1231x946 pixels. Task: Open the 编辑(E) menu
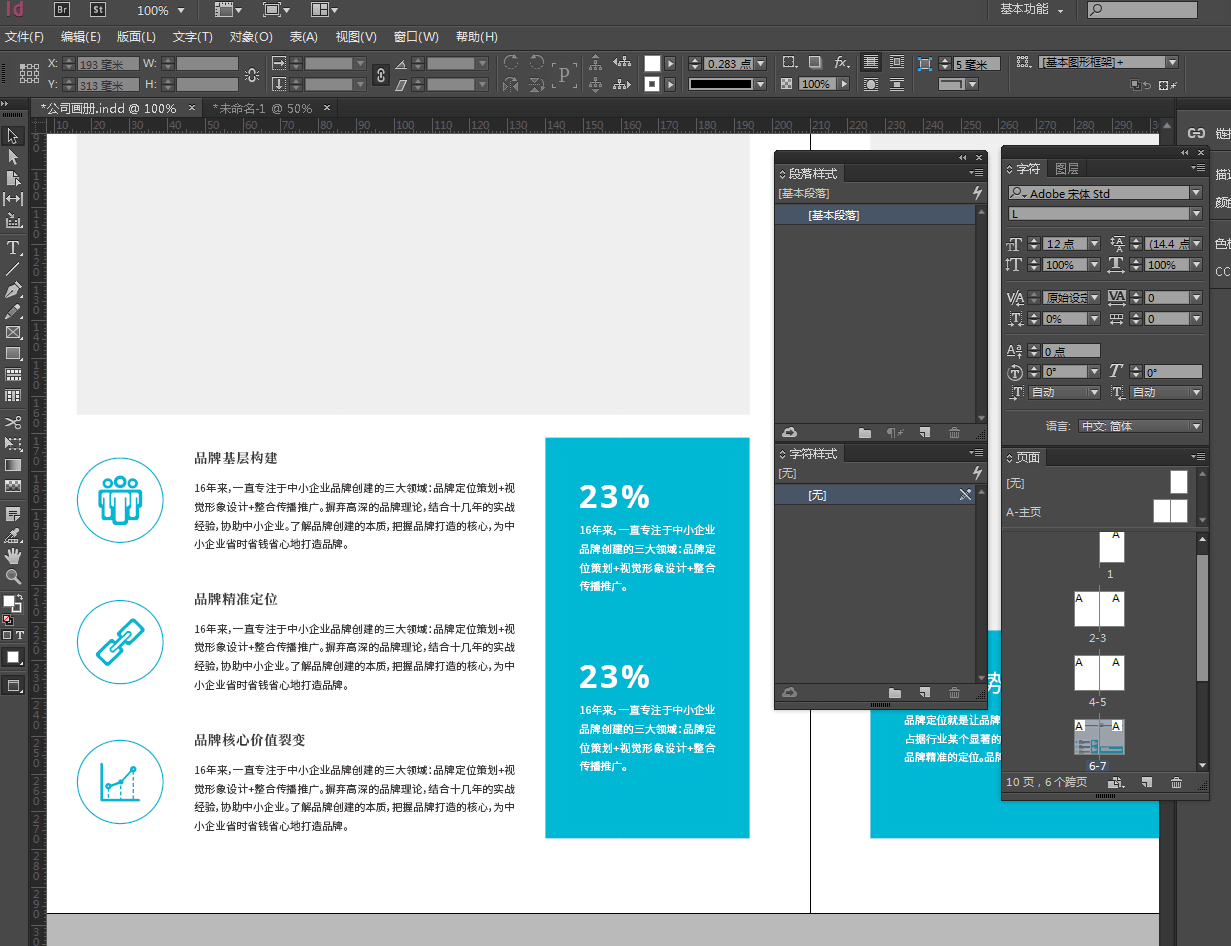[x=81, y=37]
